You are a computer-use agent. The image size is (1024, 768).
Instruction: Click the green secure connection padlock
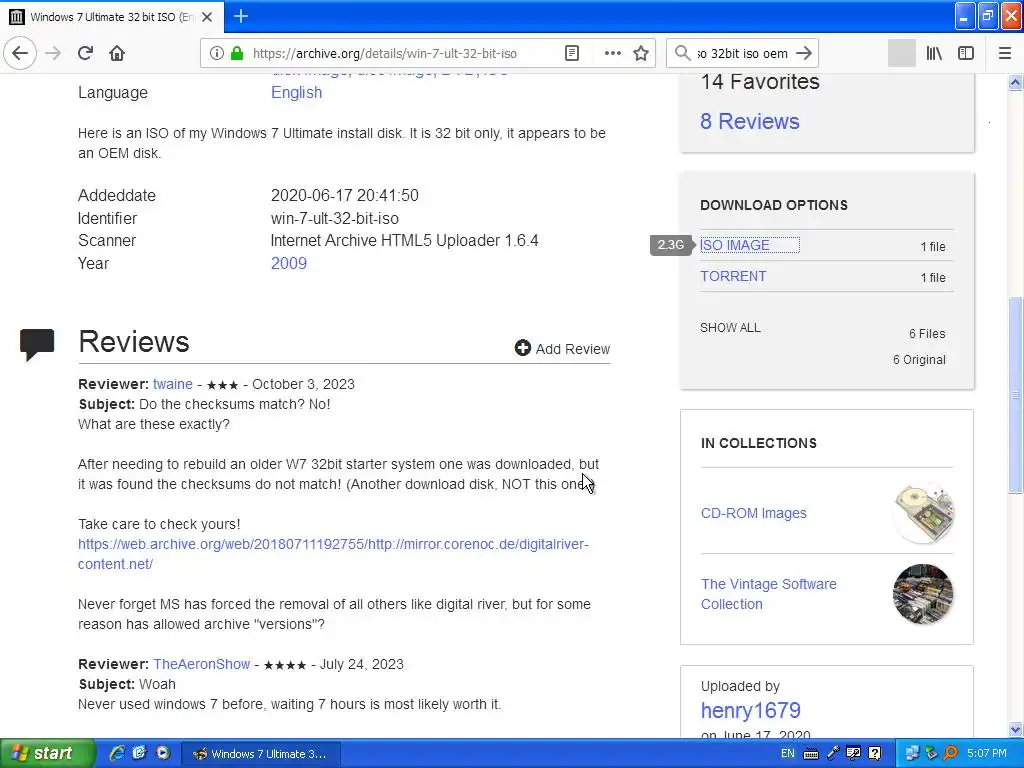237,53
